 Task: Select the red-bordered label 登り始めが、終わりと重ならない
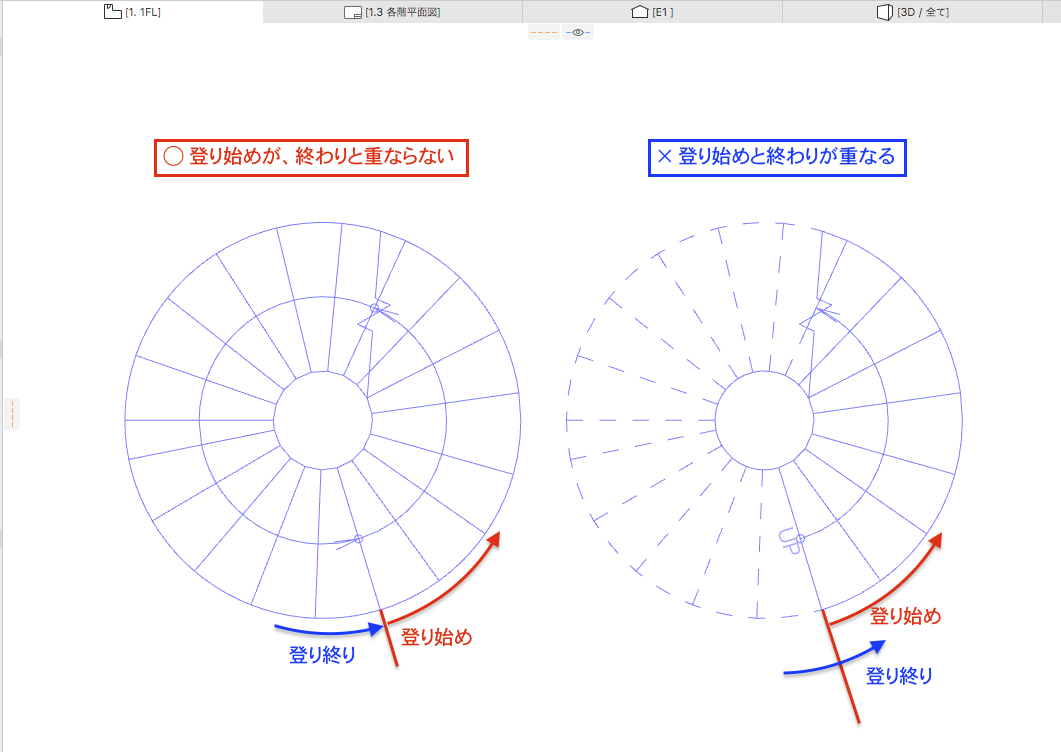pos(311,157)
